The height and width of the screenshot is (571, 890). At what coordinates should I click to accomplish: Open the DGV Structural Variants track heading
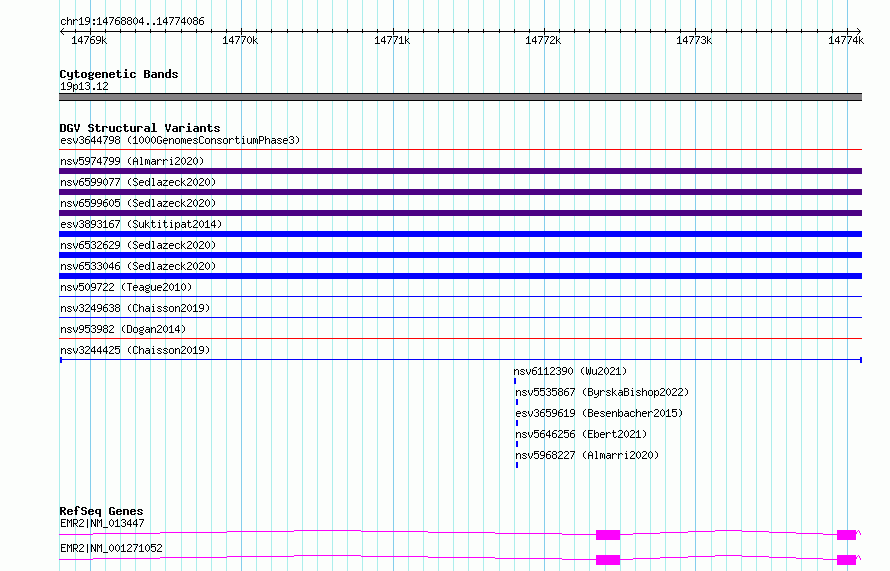[140, 128]
